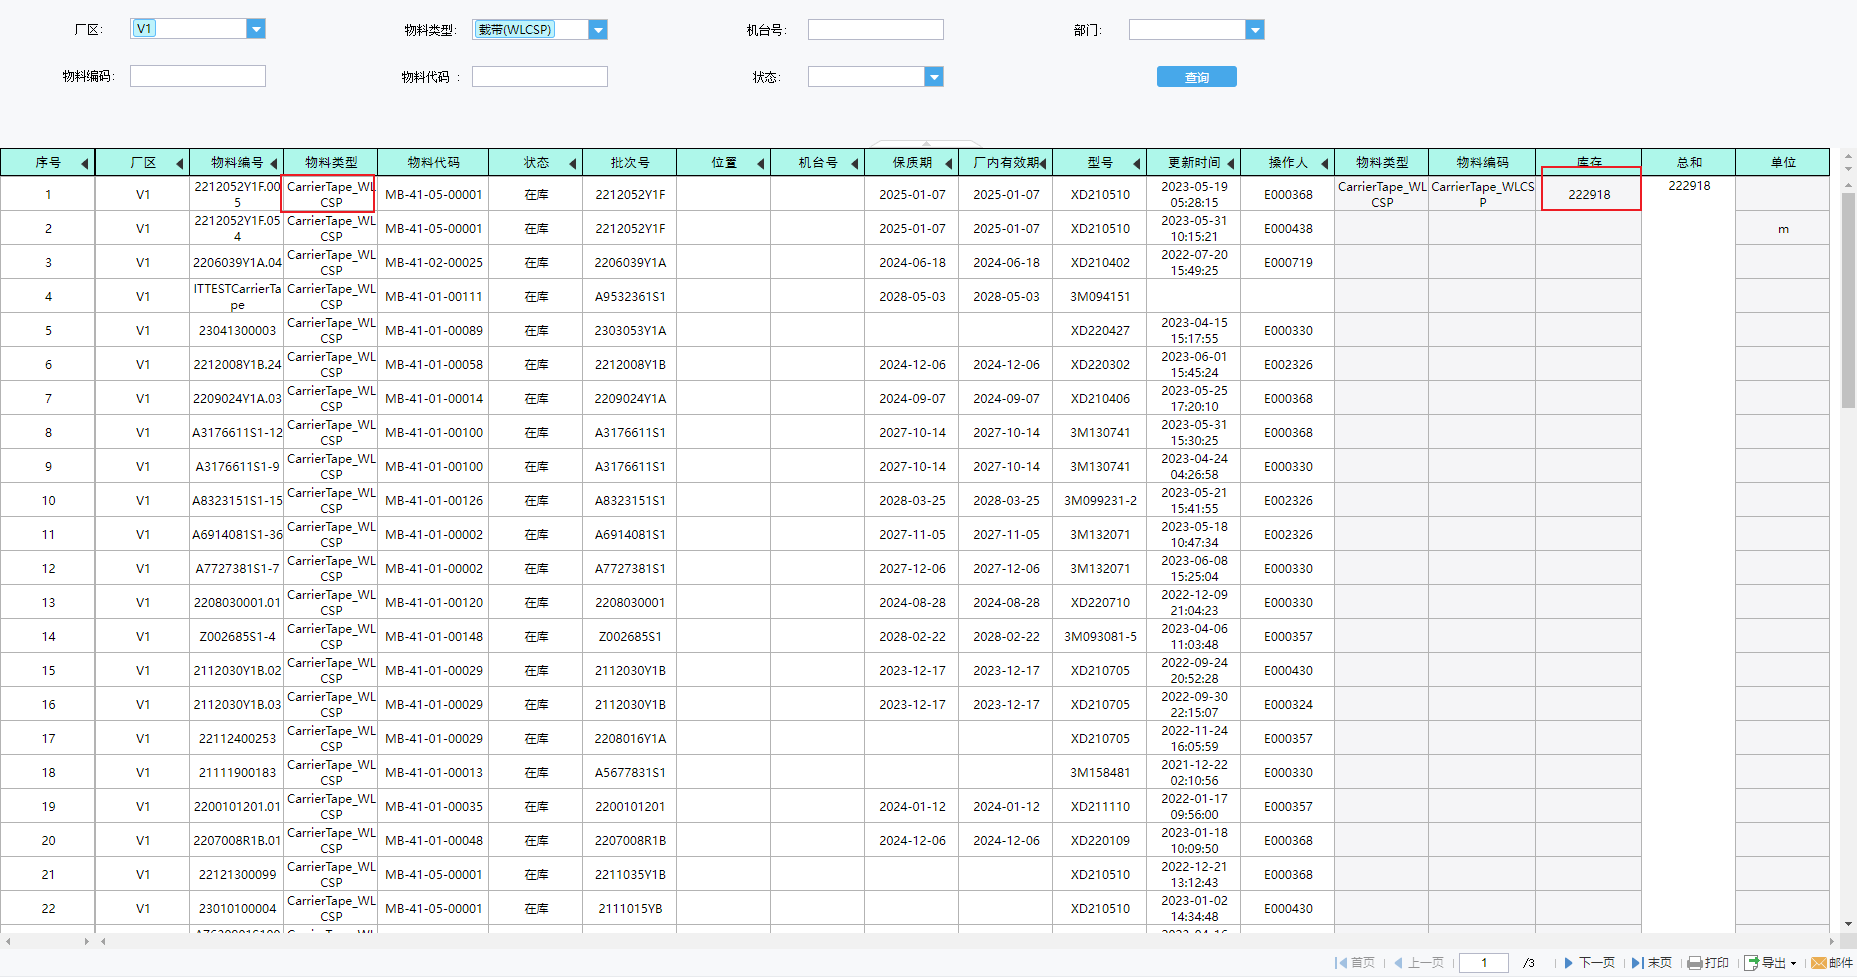The width and height of the screenshot is (1857, 977).
Task: Select model XD220427 cell
Action: coord(1100,331)
